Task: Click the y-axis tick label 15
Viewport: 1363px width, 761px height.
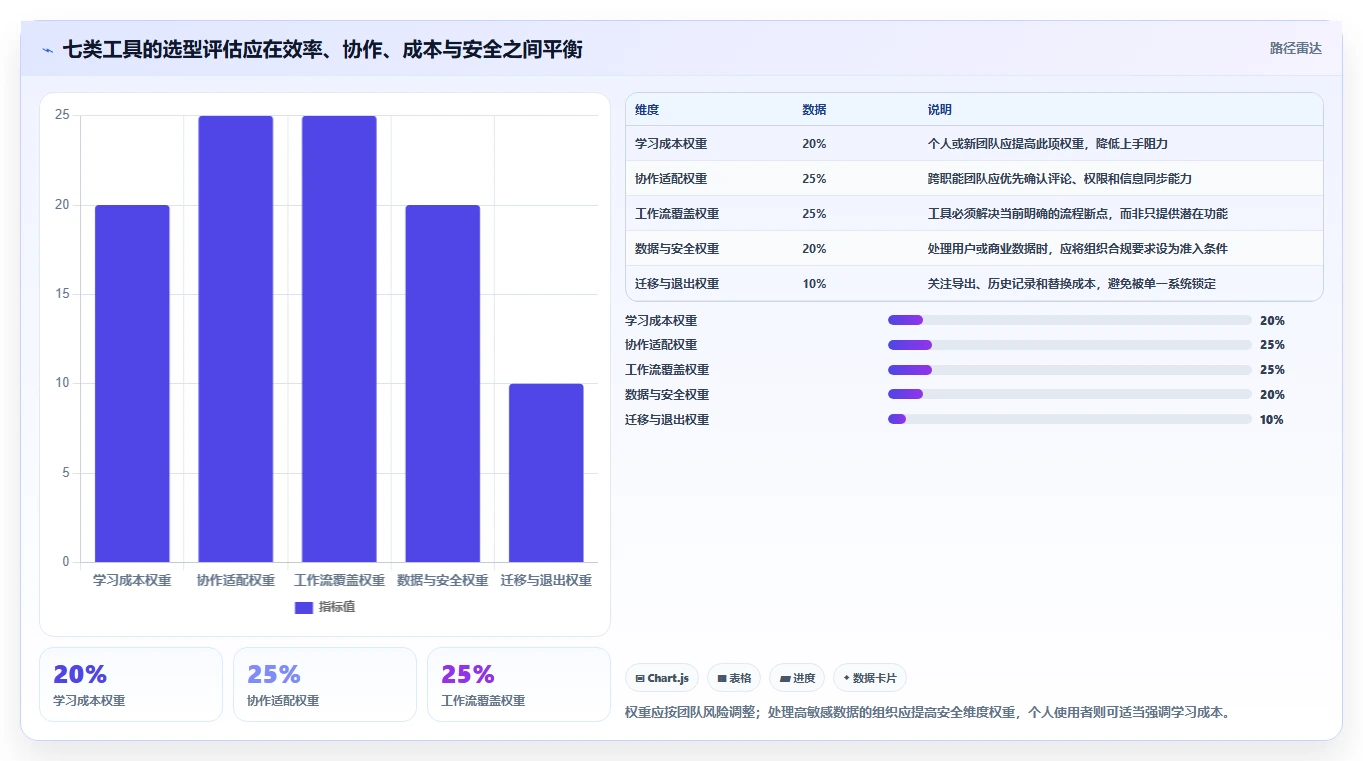Action: [62, 294]
